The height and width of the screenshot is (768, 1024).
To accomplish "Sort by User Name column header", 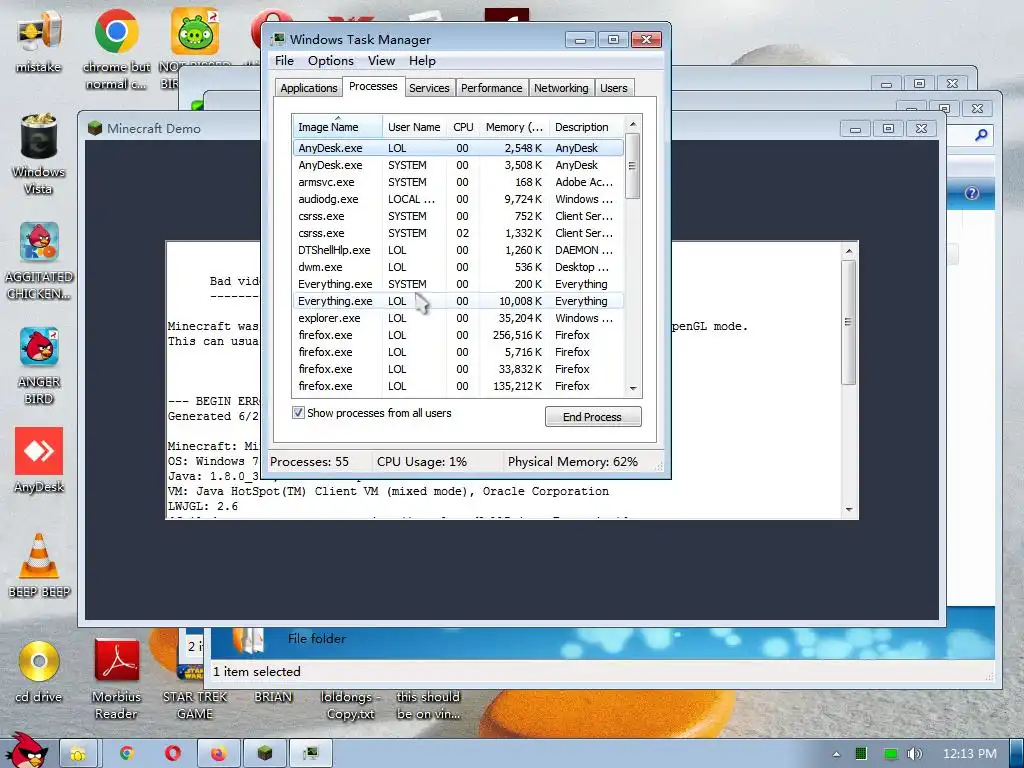I will (x=414, y=127).
